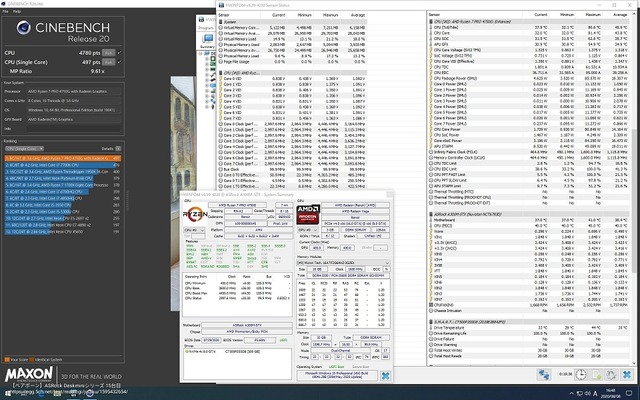The height and width of the screenshot is (400, 640).
Task: Close sensors with the blue X icon
Action: [x=627, y=374]
